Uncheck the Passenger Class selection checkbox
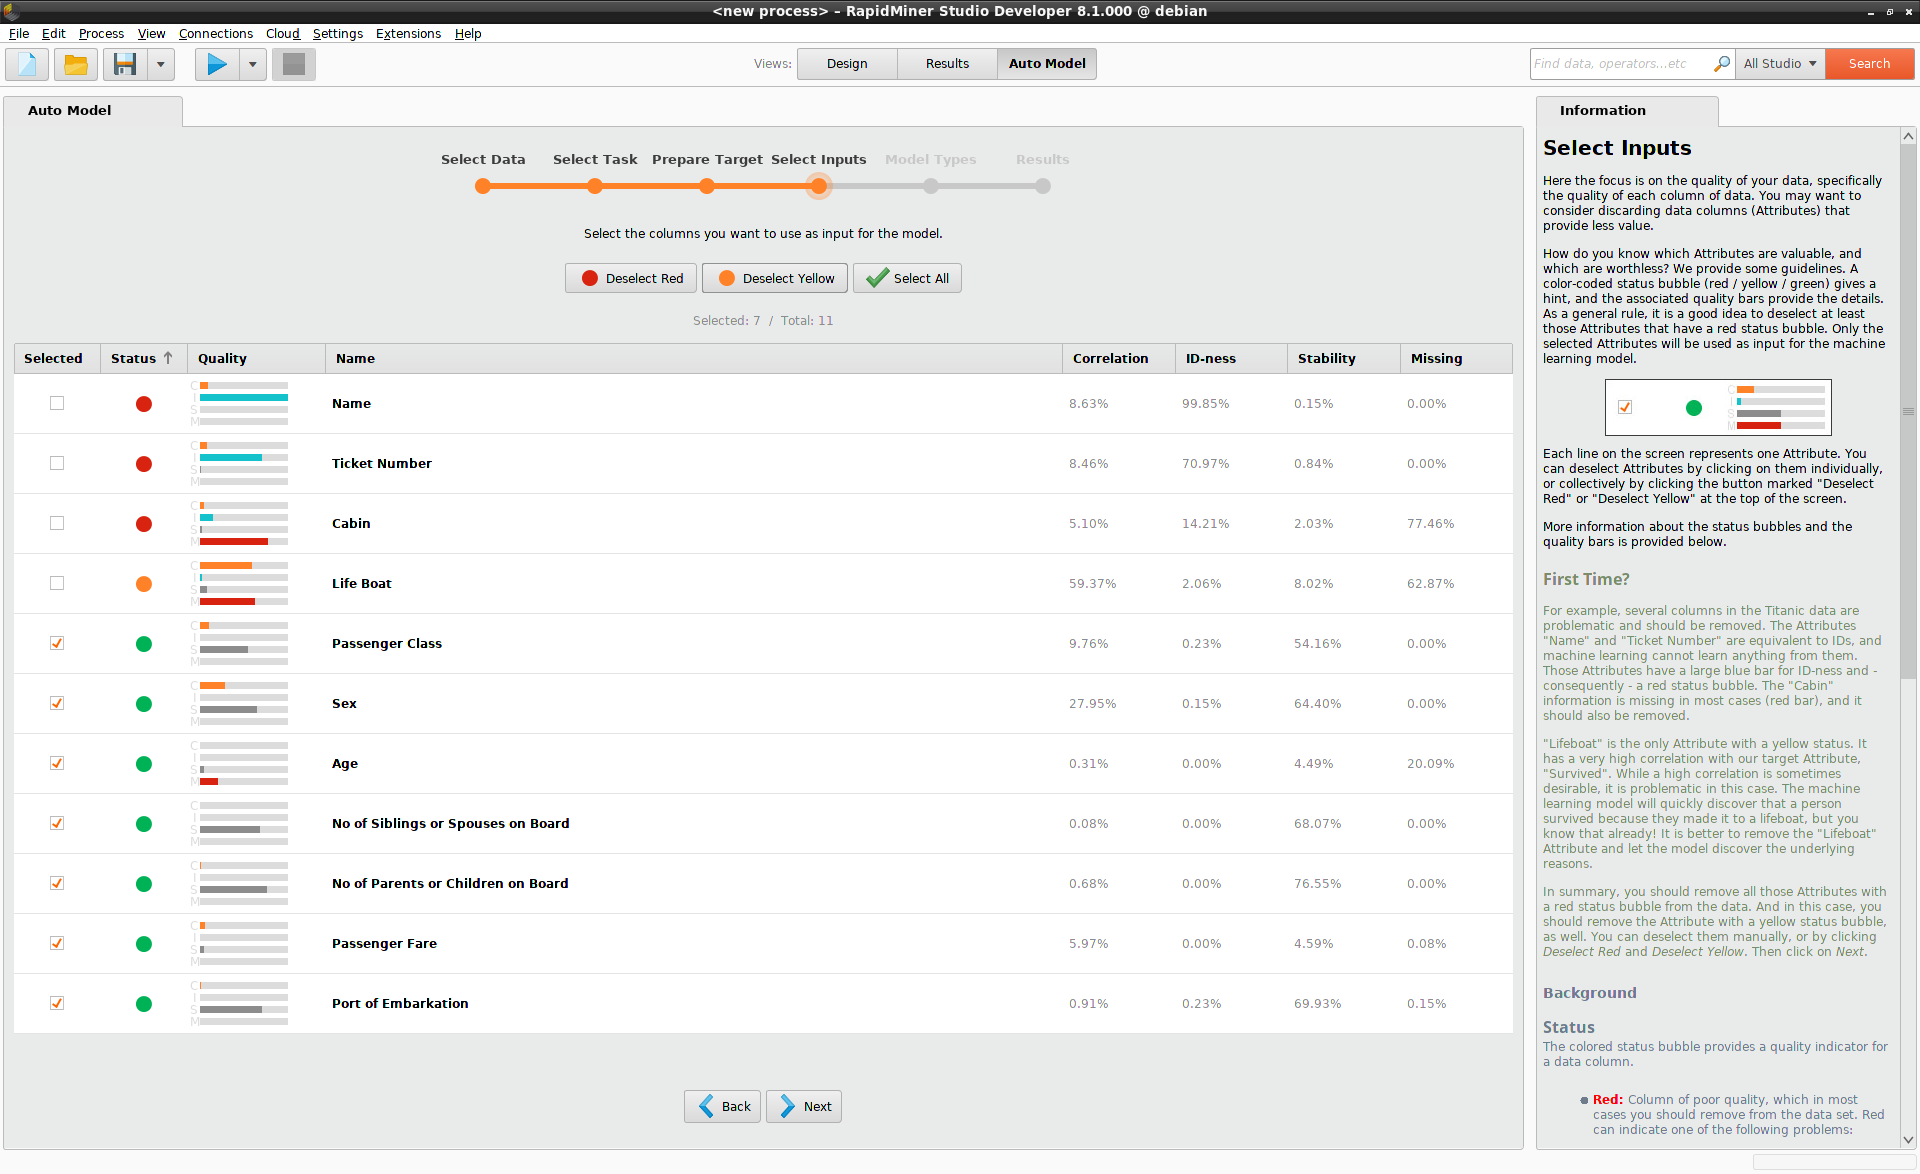Screen dimensions: 1920x1174 point(57,643)
